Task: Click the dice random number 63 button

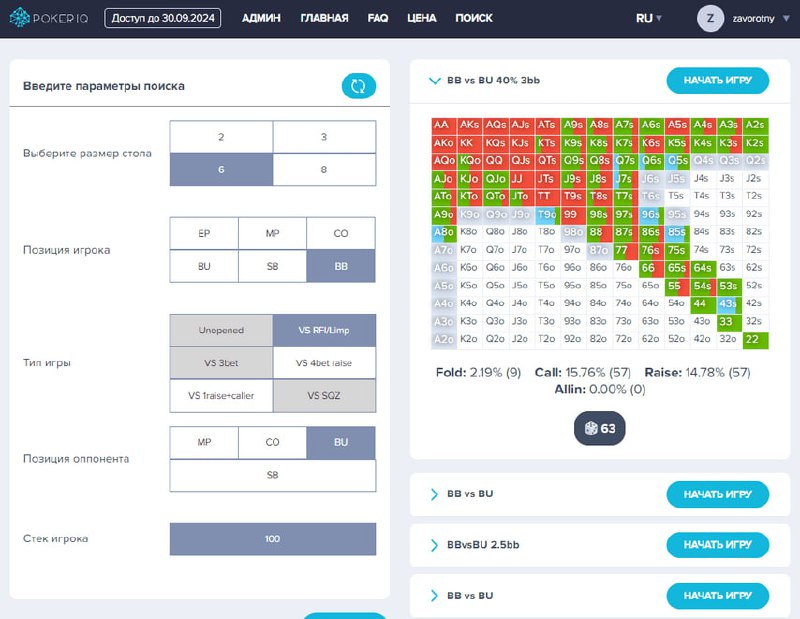Action: 599,428
